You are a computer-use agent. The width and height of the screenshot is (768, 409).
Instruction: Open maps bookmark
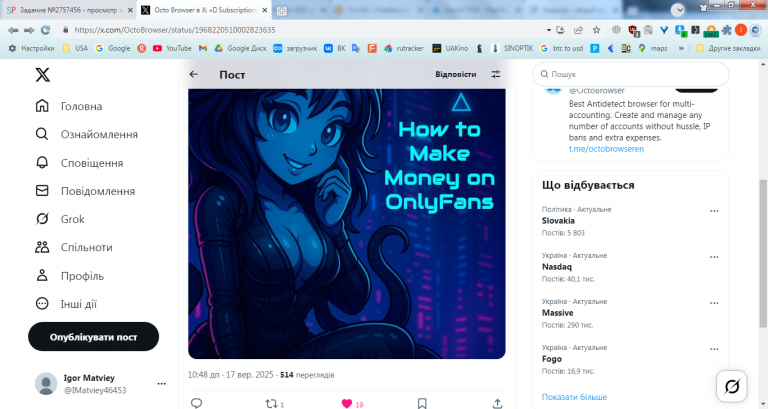point(653,48)
